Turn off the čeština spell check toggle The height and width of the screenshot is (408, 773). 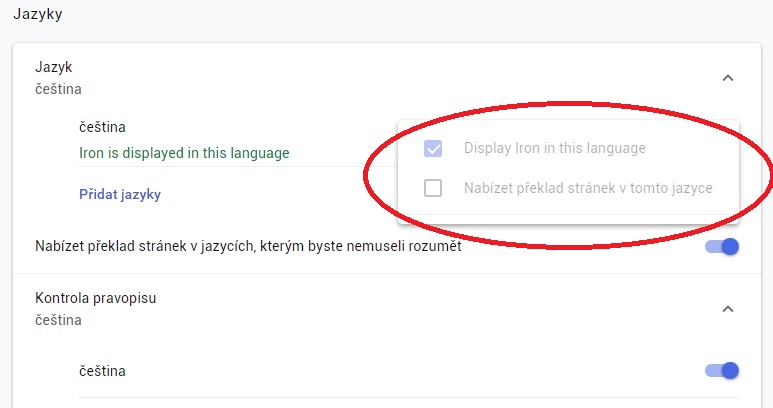pyautogui.click(x=722, y=371)
